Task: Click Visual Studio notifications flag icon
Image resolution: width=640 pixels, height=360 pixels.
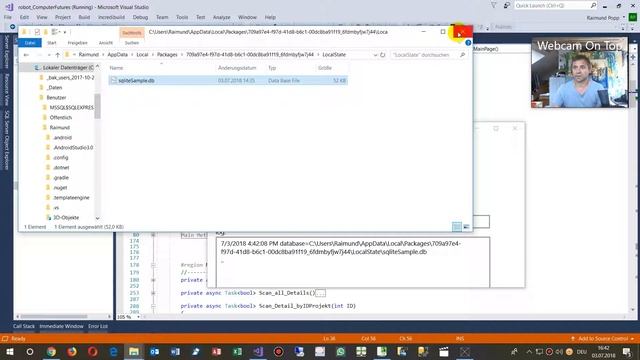Action: point(493,5)
